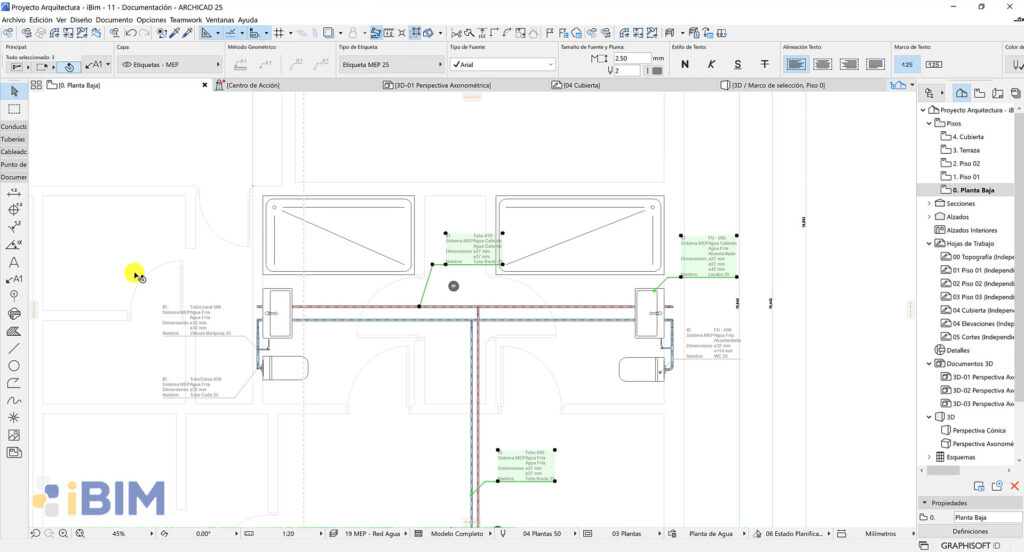
Task: Open the Definiciones button
Action: click(x=970, y=531)
